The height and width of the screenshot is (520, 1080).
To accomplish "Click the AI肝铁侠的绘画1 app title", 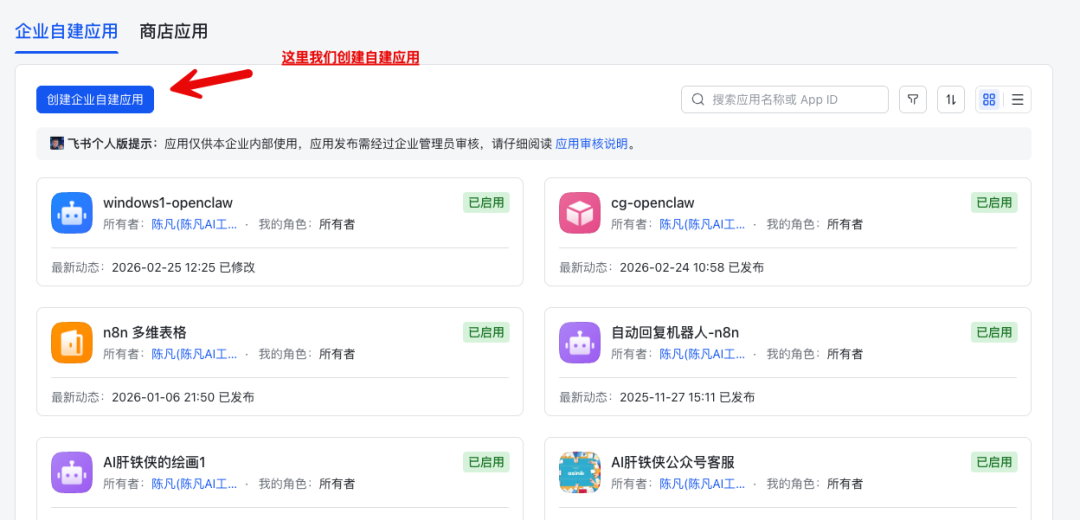I will tap(154, 462).
